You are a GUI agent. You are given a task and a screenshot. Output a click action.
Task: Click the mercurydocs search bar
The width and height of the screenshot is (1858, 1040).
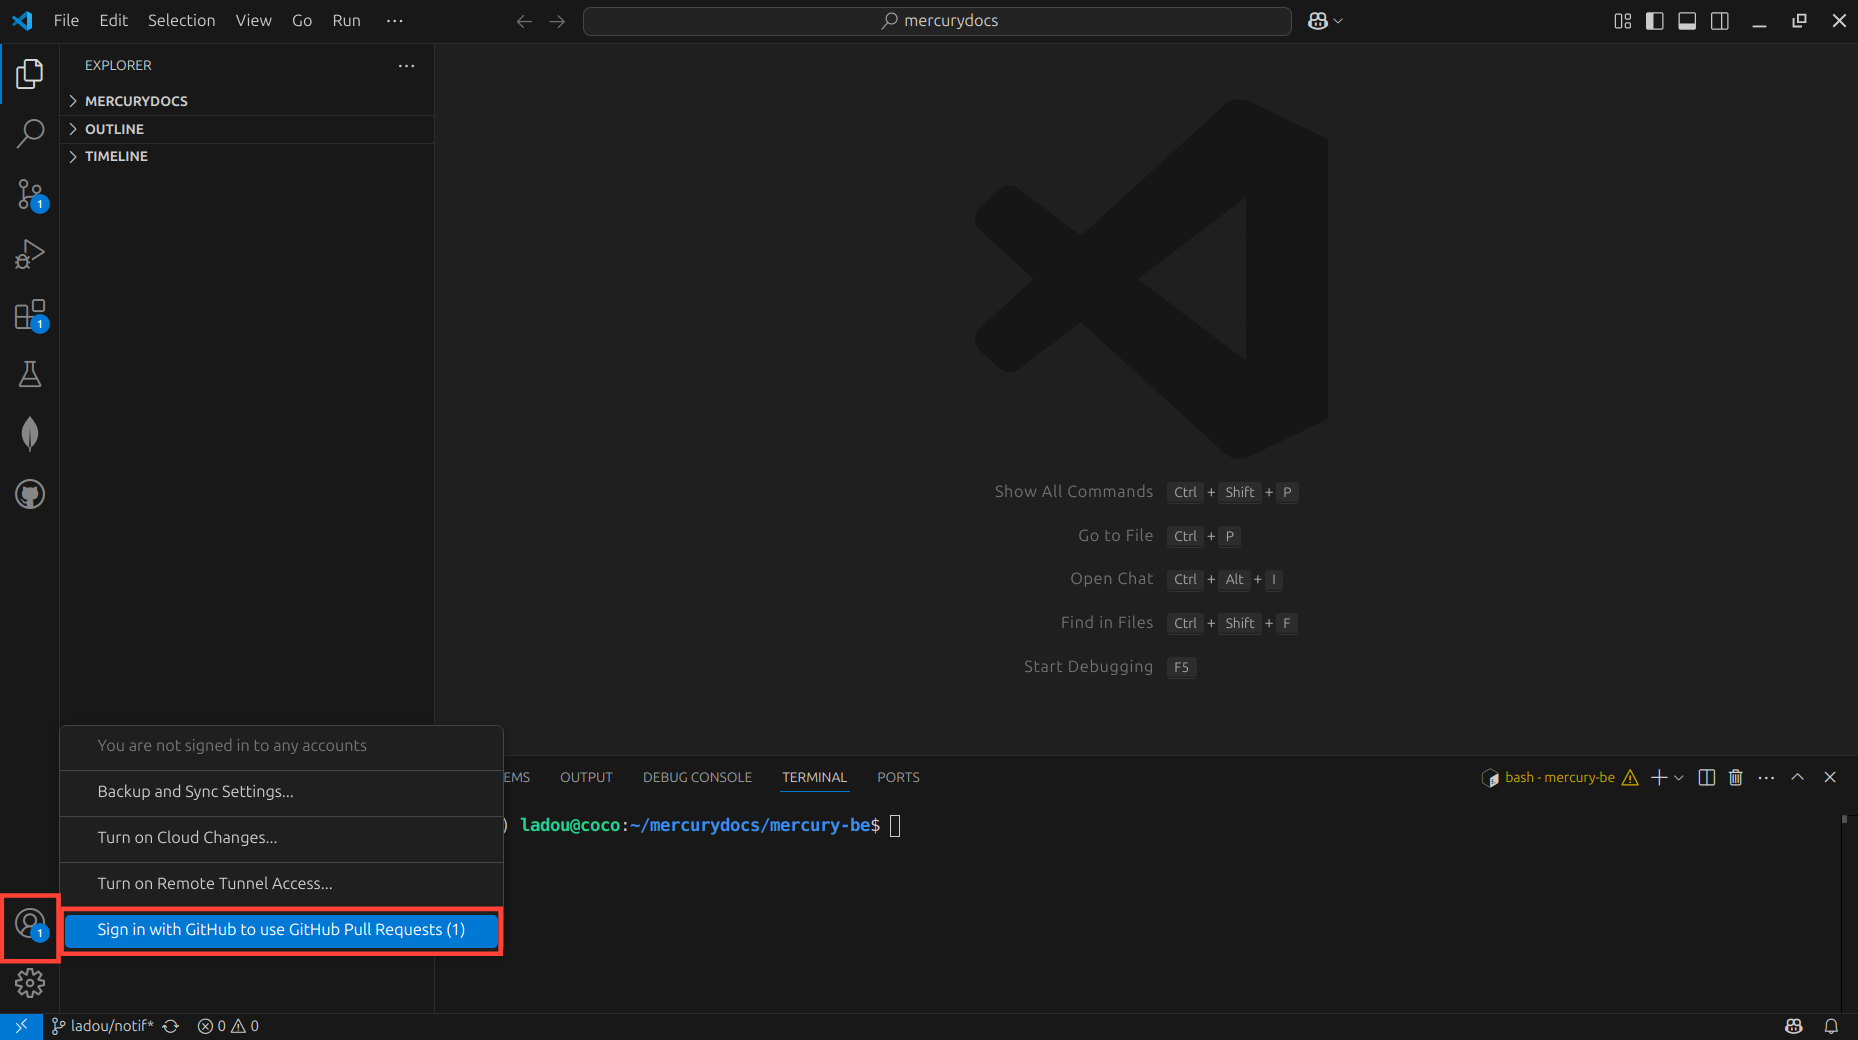pos(937,20)
